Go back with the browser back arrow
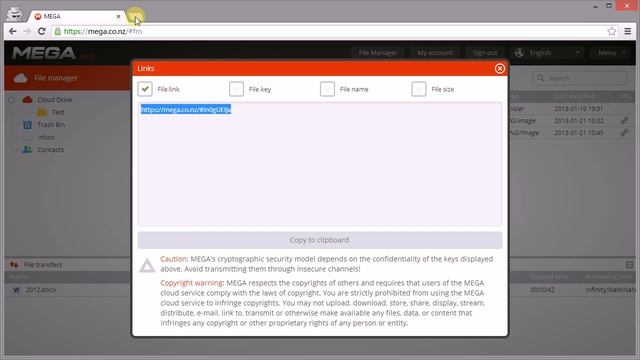The height and width of the screenshot is (360, 640). 13,31
